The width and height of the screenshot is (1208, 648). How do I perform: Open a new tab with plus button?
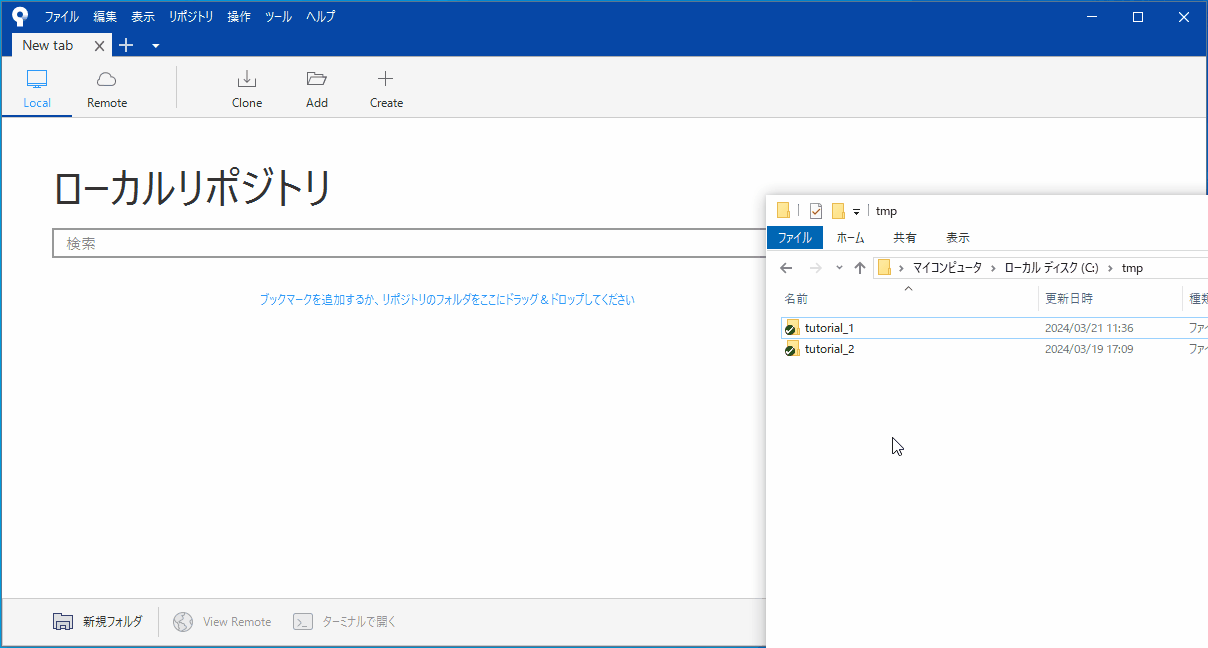[126, 45]
